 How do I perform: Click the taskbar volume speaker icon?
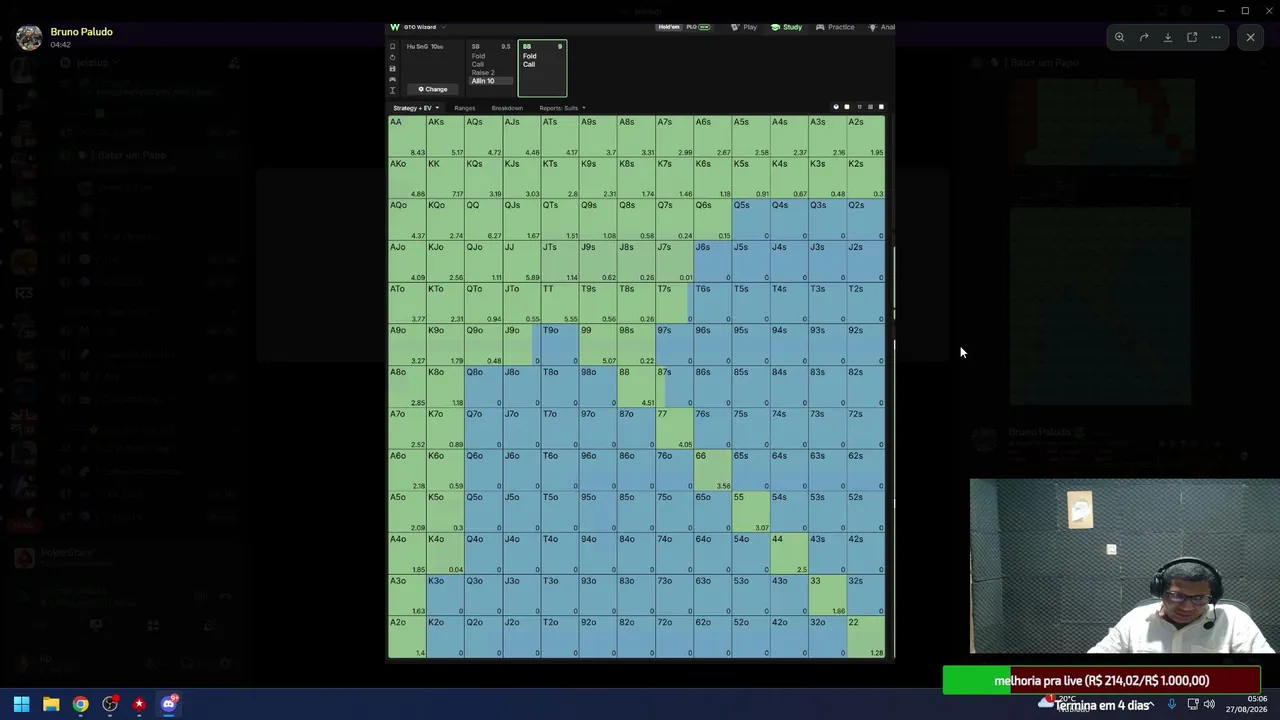click(1209, 704)
